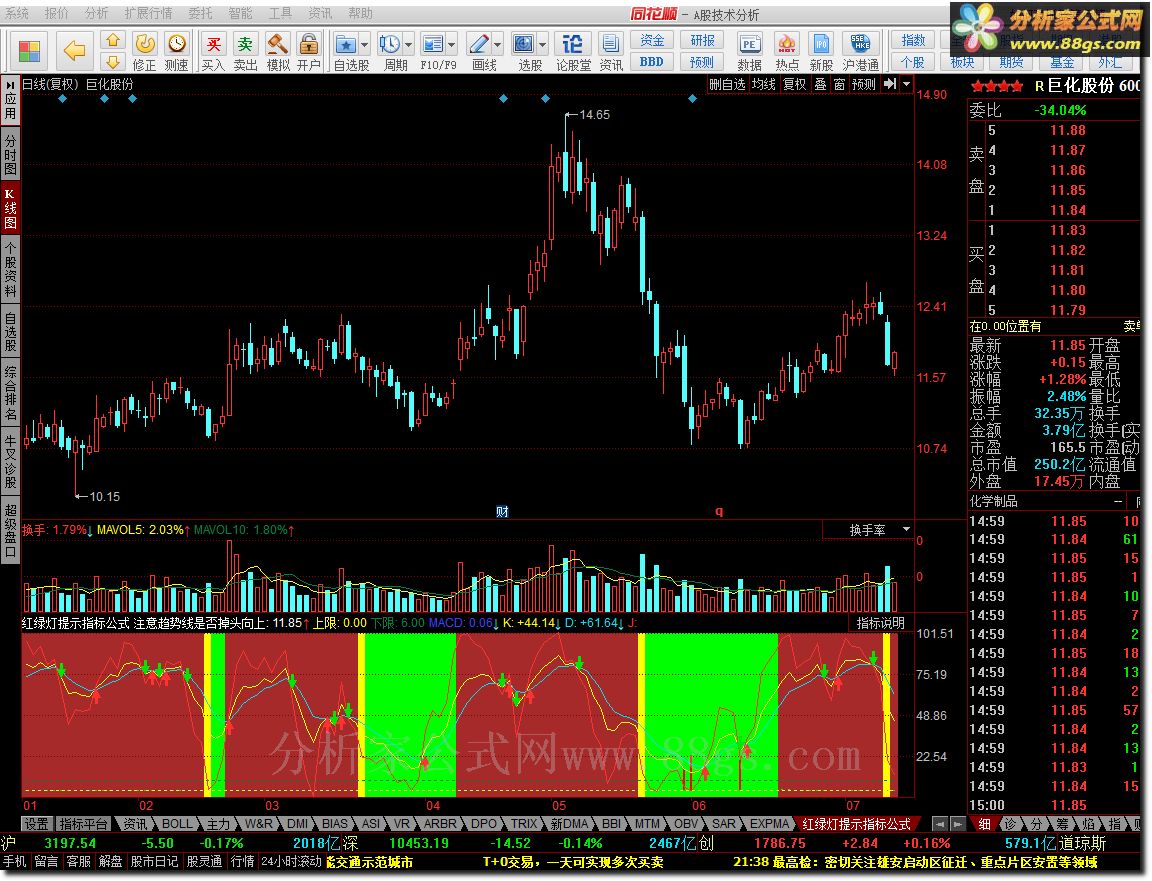Open the 热点 hot topics flame icon
This screenshot has height=881, width=1152.
point(787,51)
